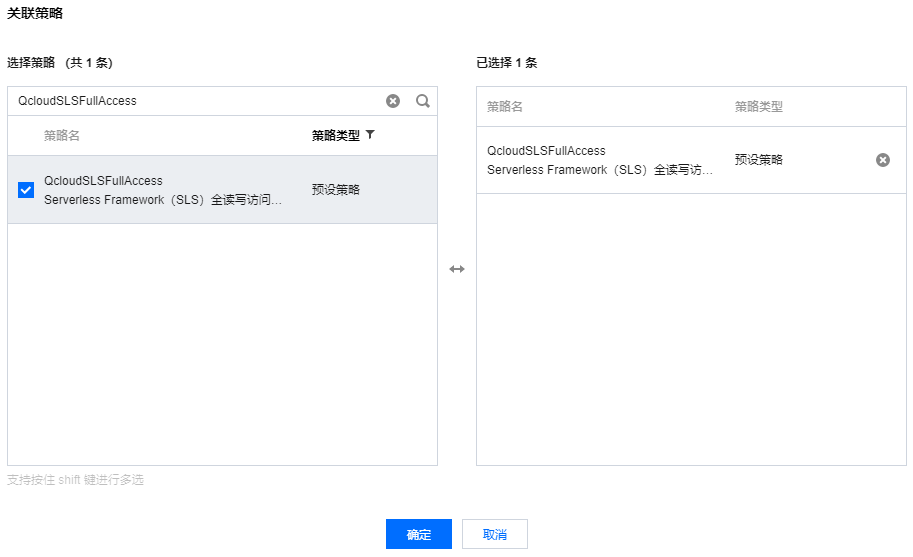The width and height of the screenshot is (913, 557).
Task: Click QcloudSLSFullAccess name in selected panel
Action: pyautogui.click(x=546, y=151)
